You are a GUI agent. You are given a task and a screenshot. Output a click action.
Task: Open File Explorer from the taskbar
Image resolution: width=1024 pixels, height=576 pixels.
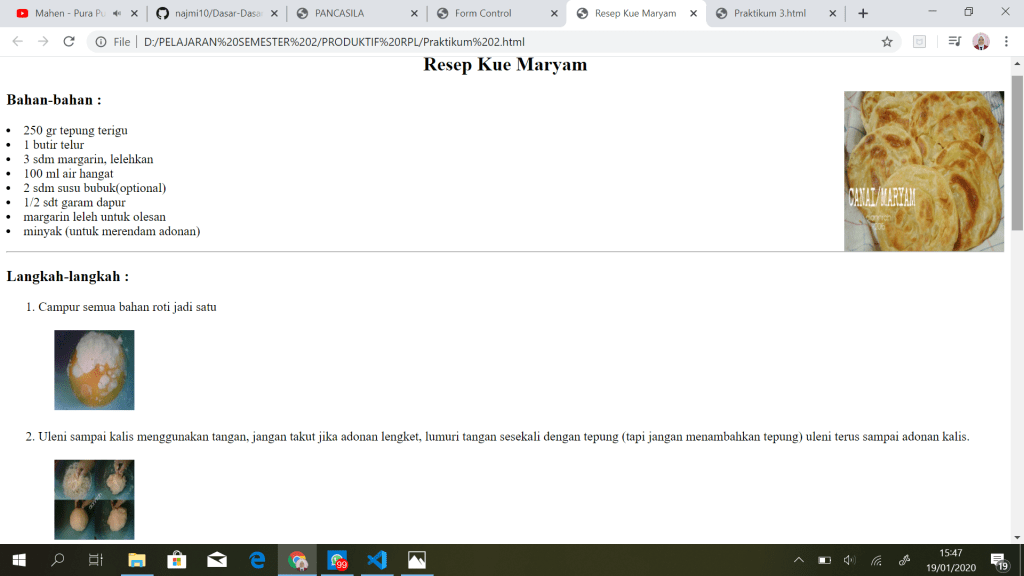137,560
